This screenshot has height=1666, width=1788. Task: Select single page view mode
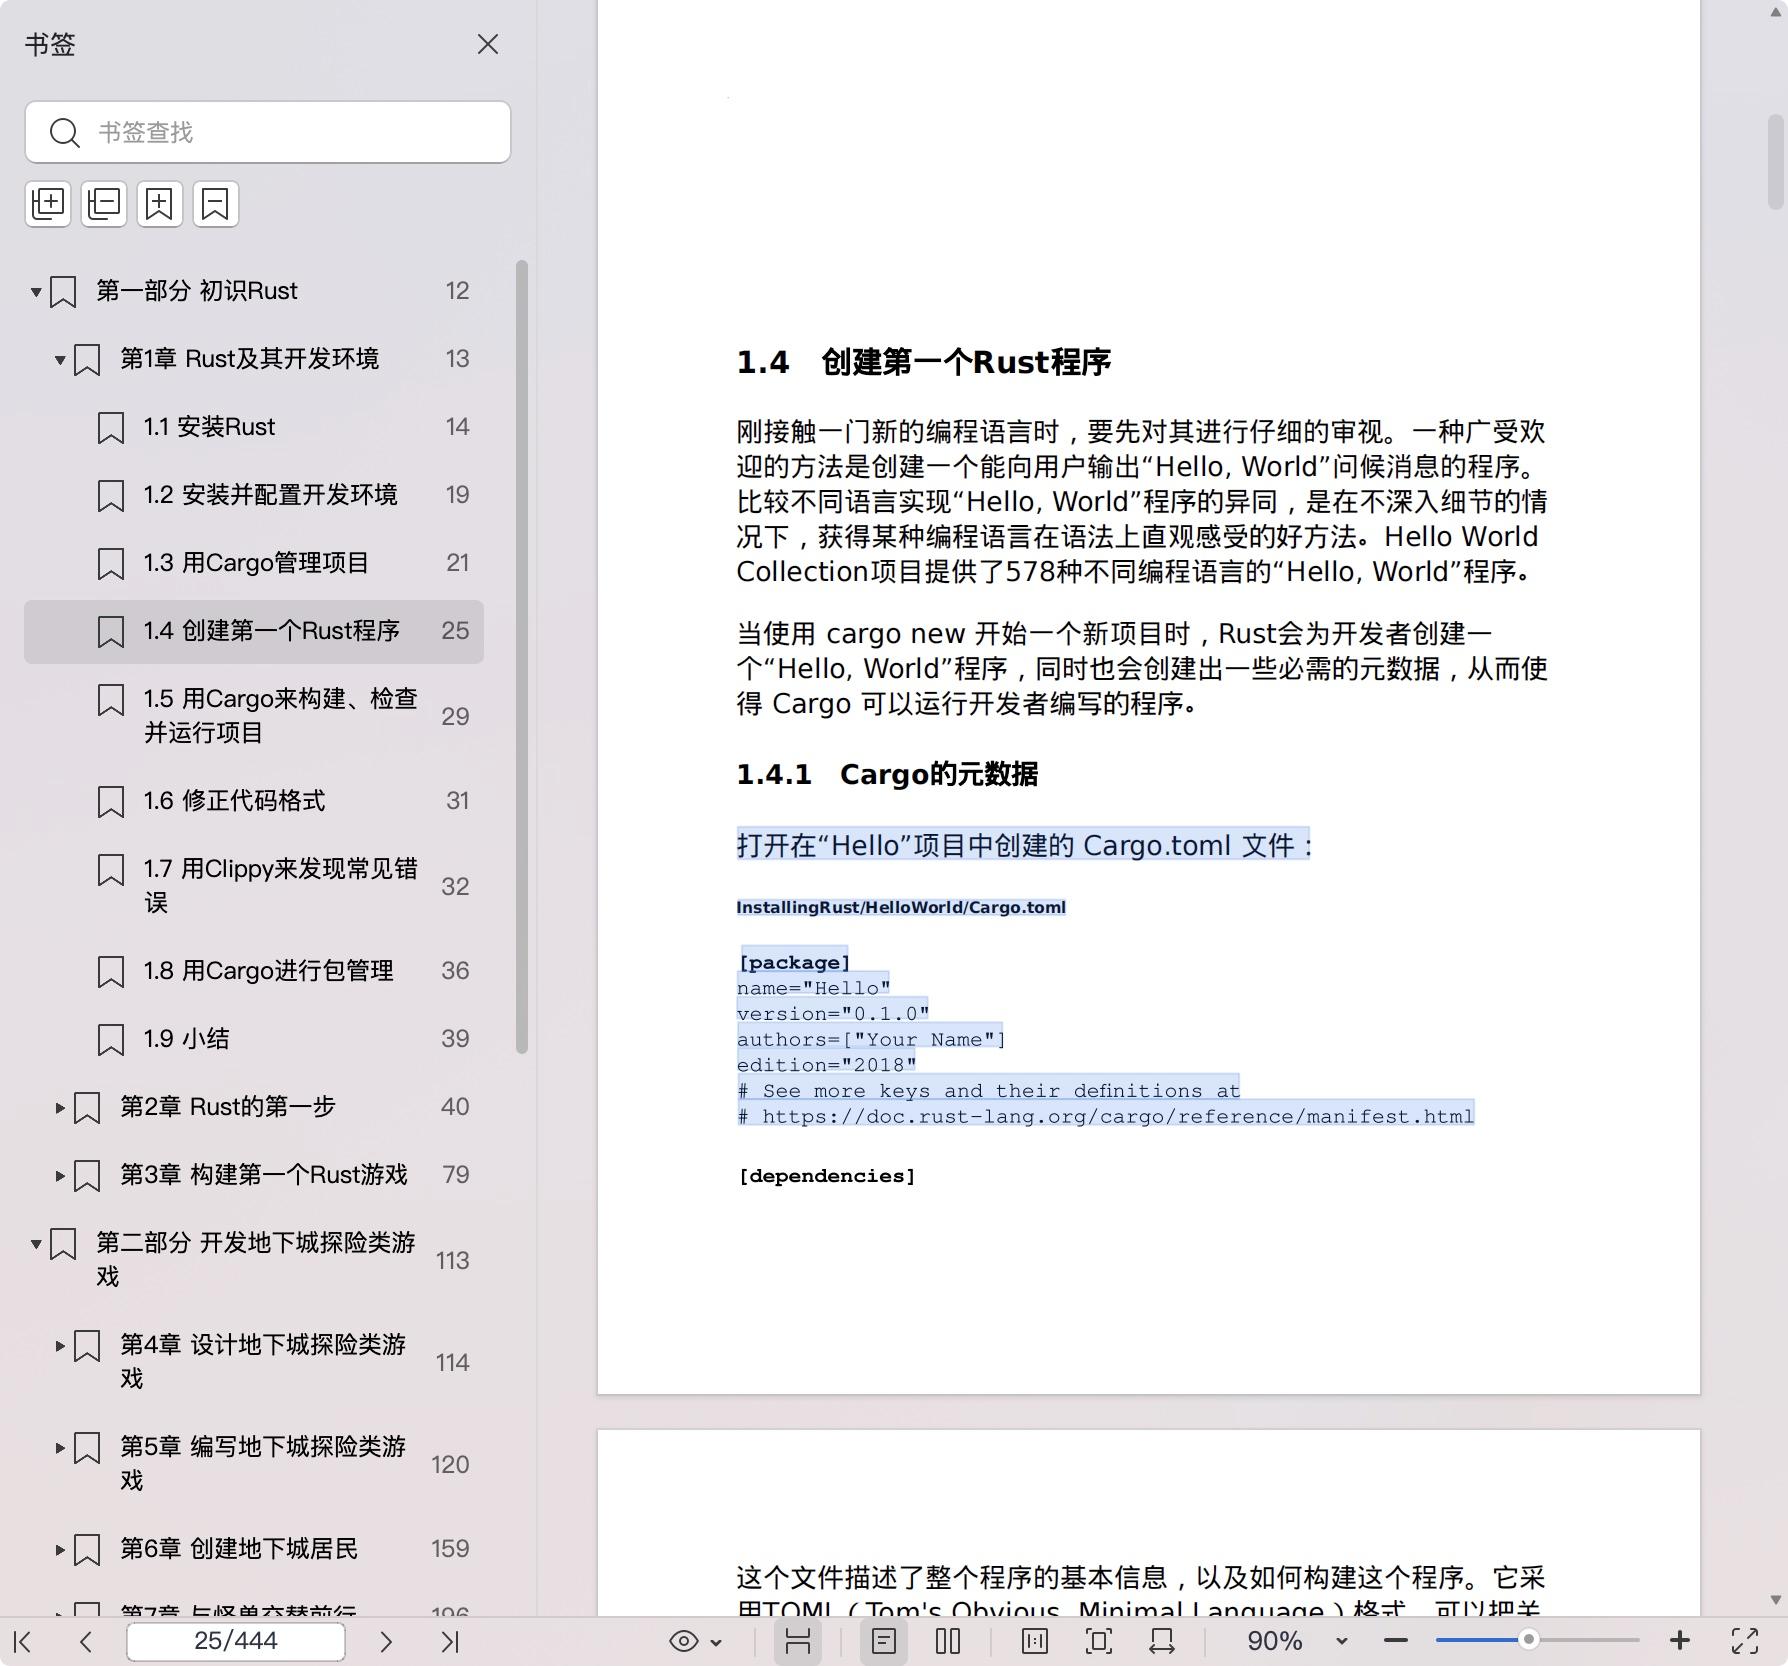(884, 1641)
